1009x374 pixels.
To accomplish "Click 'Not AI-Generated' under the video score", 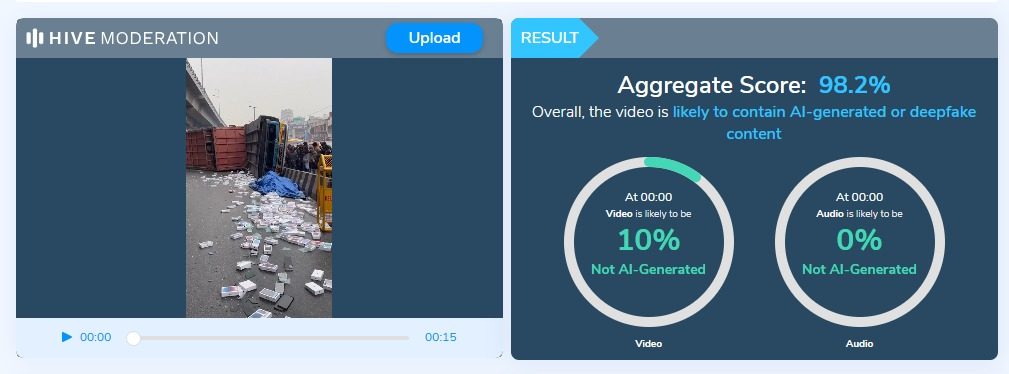I will (649, 269).
